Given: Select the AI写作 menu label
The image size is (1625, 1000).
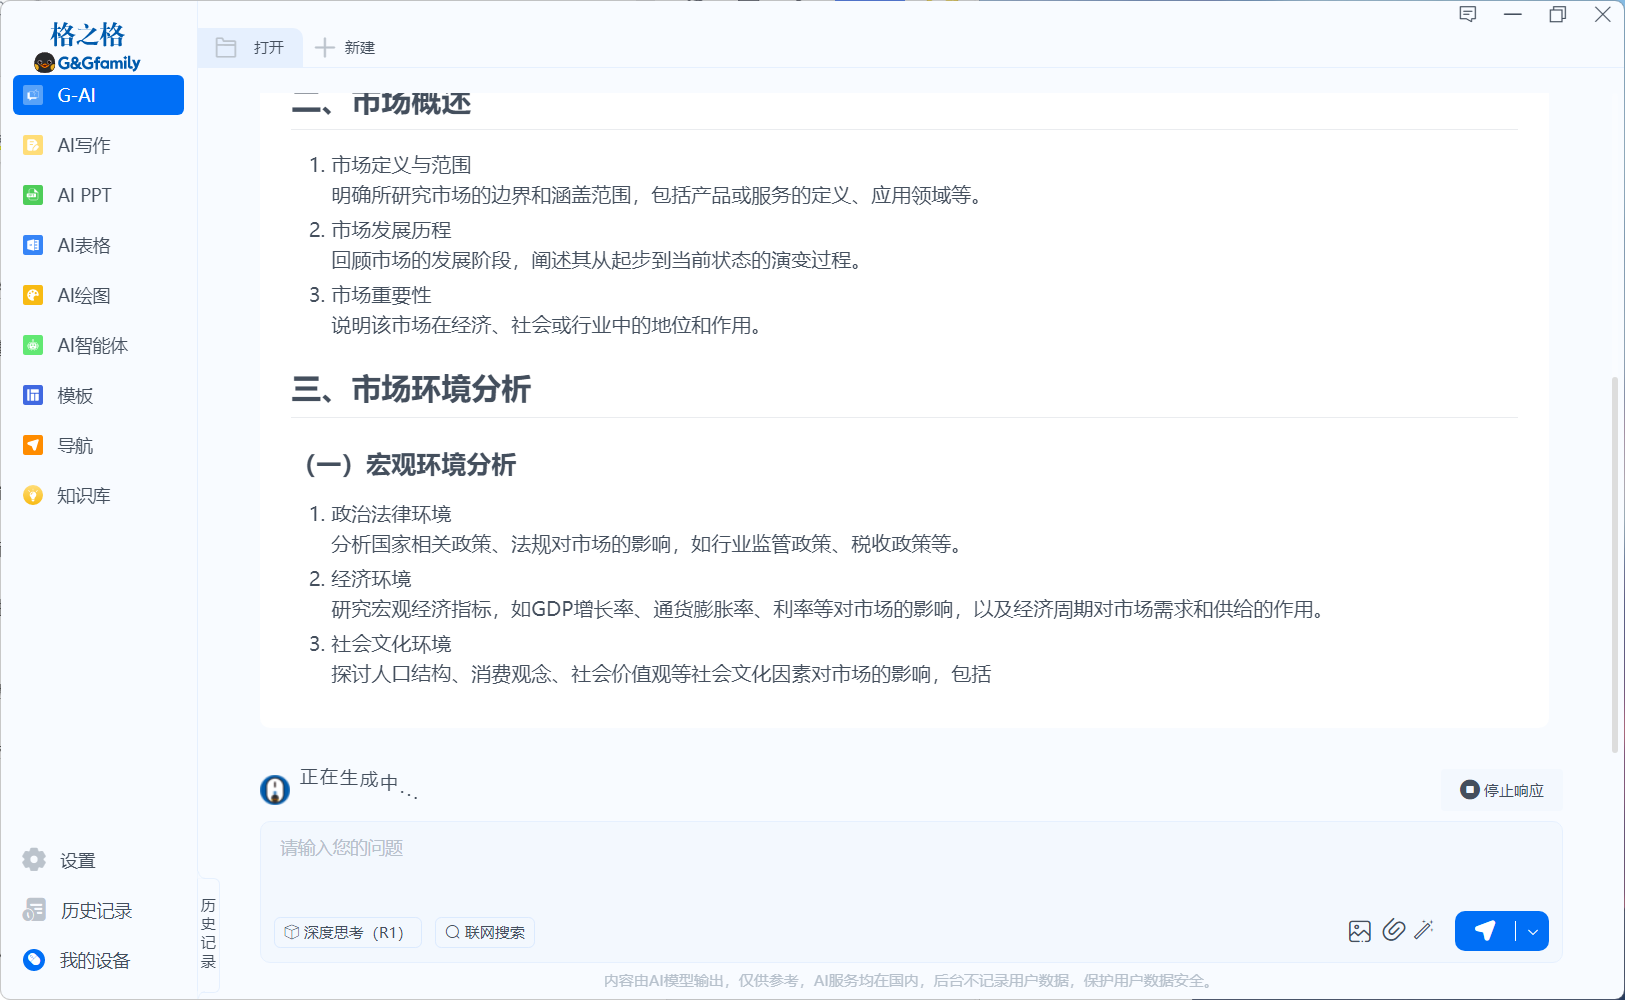Looking at the screenshot, I should click(84, 145).
